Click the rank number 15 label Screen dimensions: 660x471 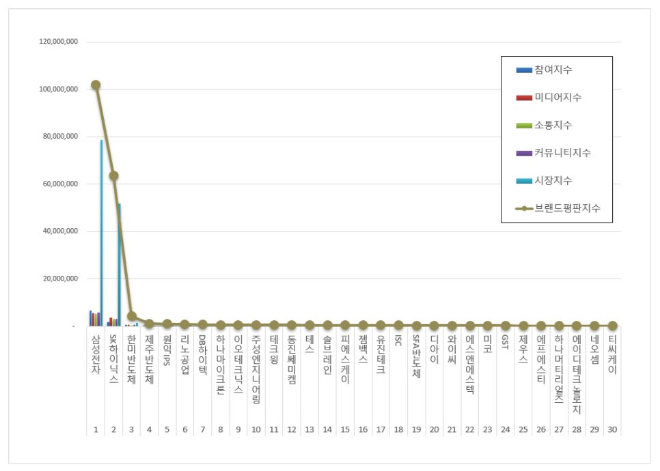pos(345,428)
